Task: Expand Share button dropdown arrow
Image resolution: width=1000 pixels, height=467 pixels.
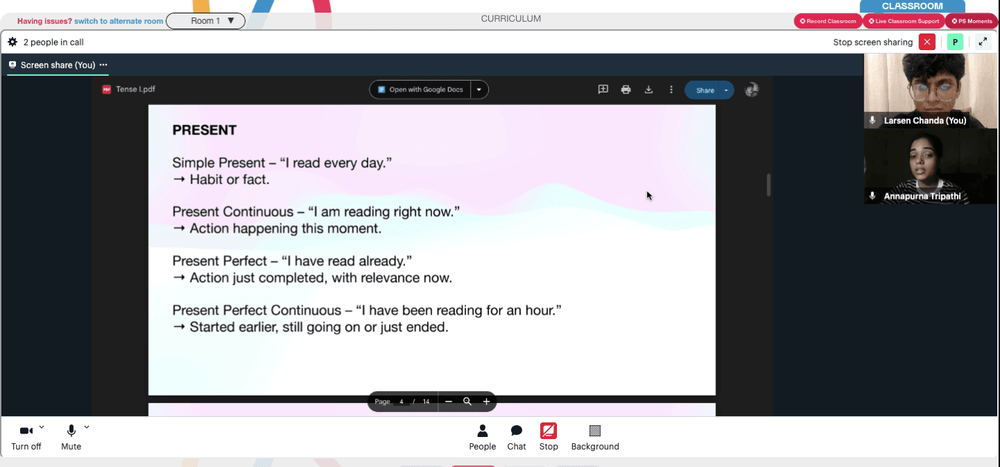Action: coord(726,91)
